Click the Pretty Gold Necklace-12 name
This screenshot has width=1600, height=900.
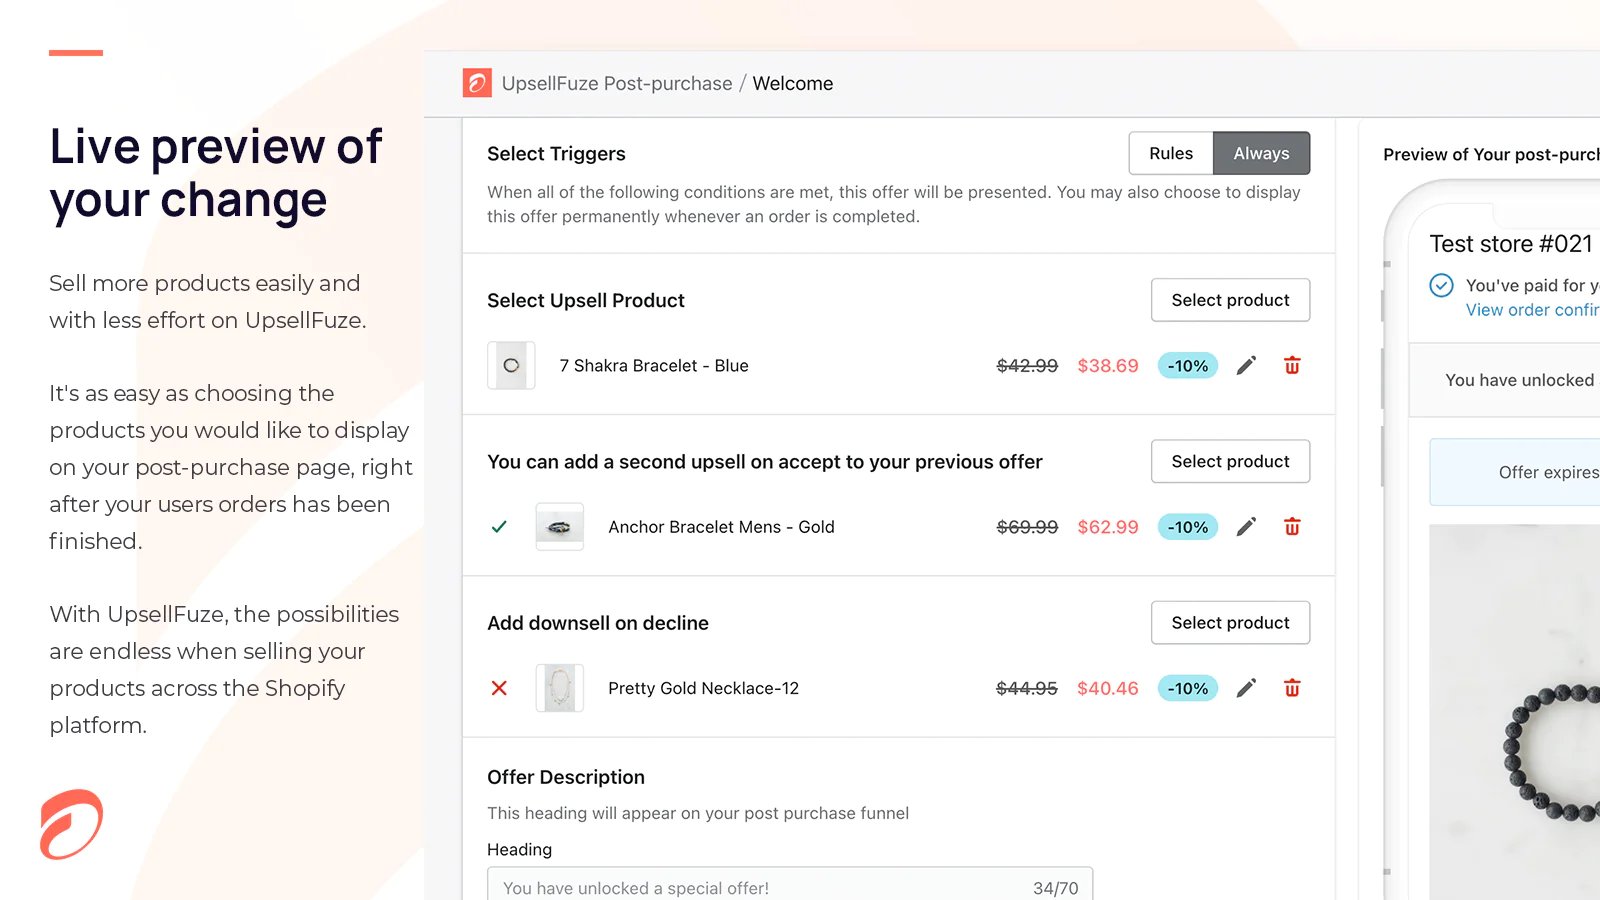pyautogui.click(x=704, y=688)
